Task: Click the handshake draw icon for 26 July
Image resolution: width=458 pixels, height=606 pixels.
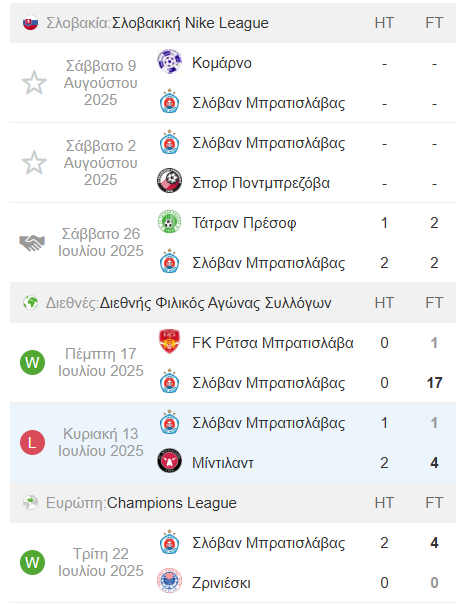Action: (x=32, y=242)
